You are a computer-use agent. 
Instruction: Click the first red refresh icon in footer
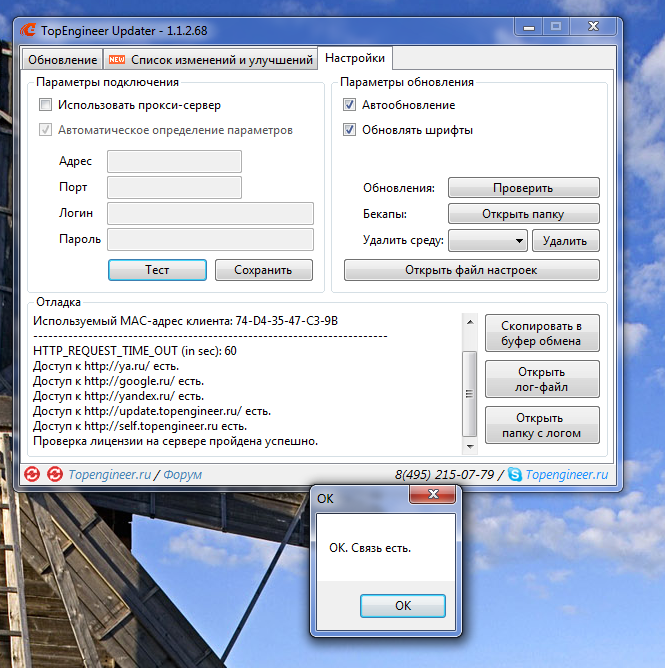point(32,474)
